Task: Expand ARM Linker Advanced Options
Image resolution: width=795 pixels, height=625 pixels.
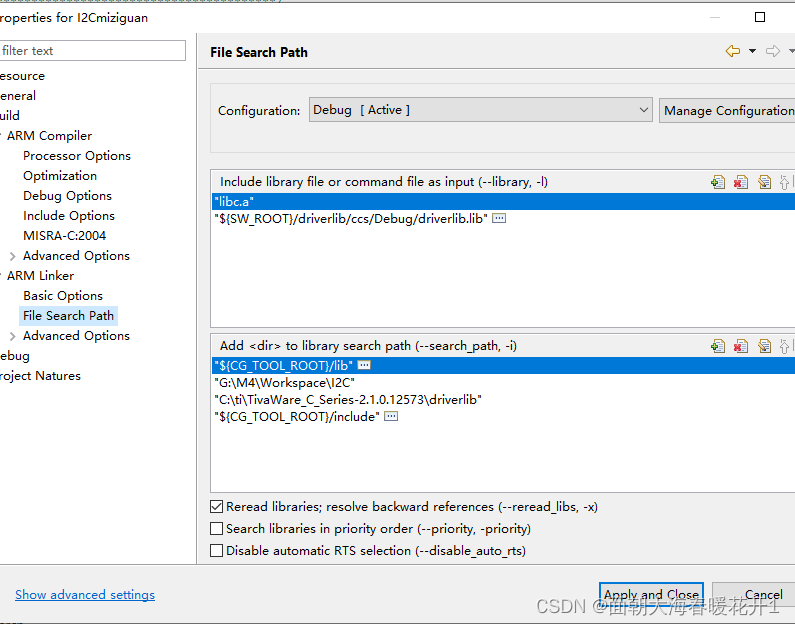Action: click(x=12, y=336)
